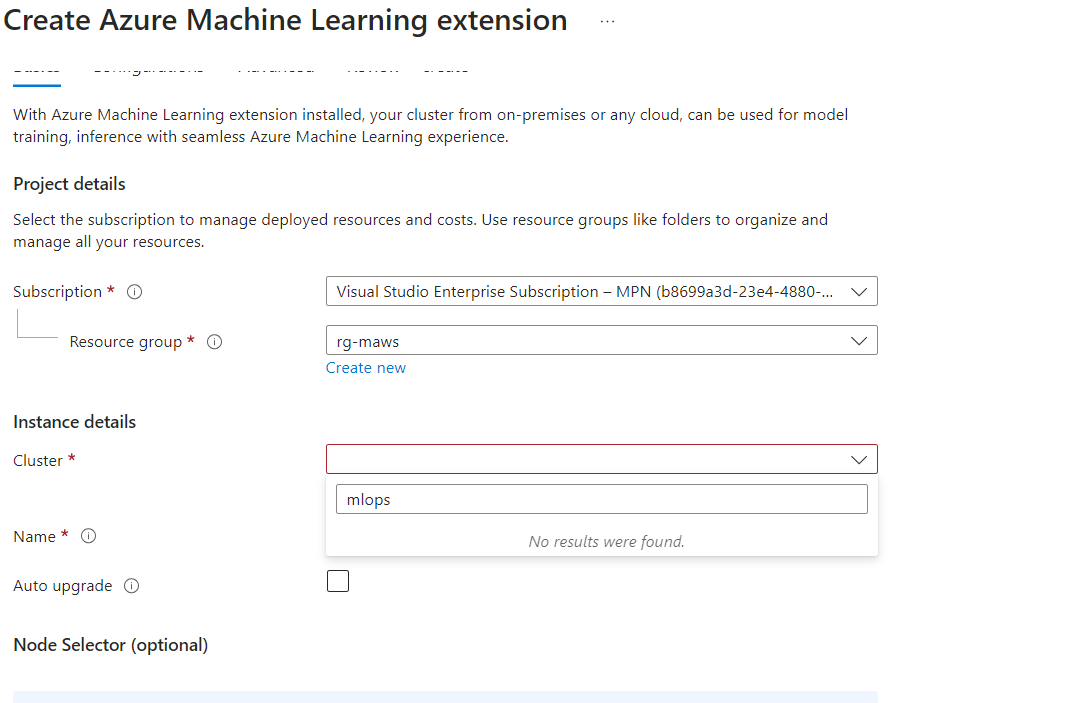The image size is (1075, 703).
Task: Open the Subscription info tooltip icon
Action: coord(134,291)
